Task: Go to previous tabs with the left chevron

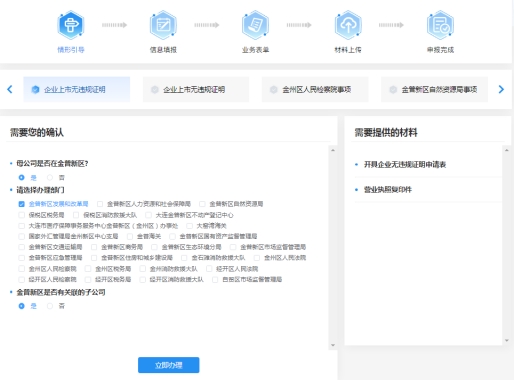Action: pyautogui.click(x=10, y=89)
